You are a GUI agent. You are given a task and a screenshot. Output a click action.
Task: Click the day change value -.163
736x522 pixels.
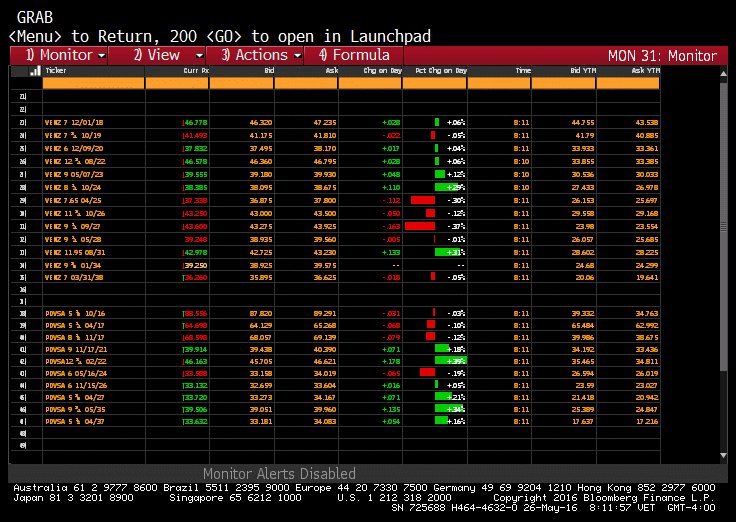point(391,227)
